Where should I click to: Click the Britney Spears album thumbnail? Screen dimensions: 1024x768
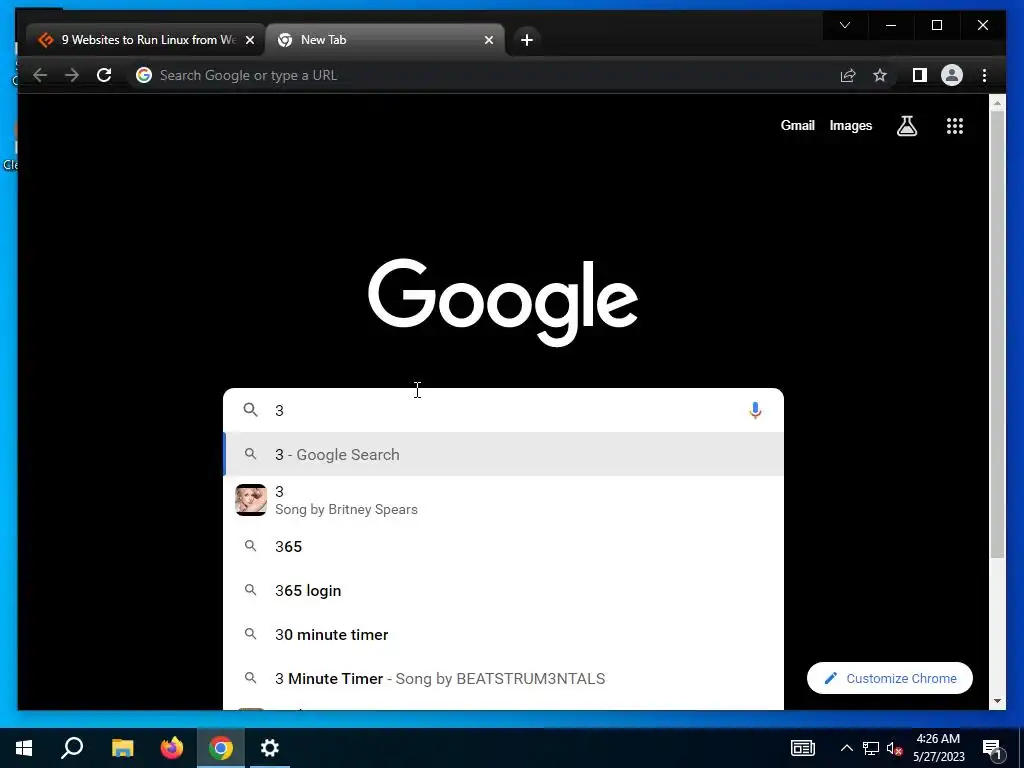[x=251, y=500]
